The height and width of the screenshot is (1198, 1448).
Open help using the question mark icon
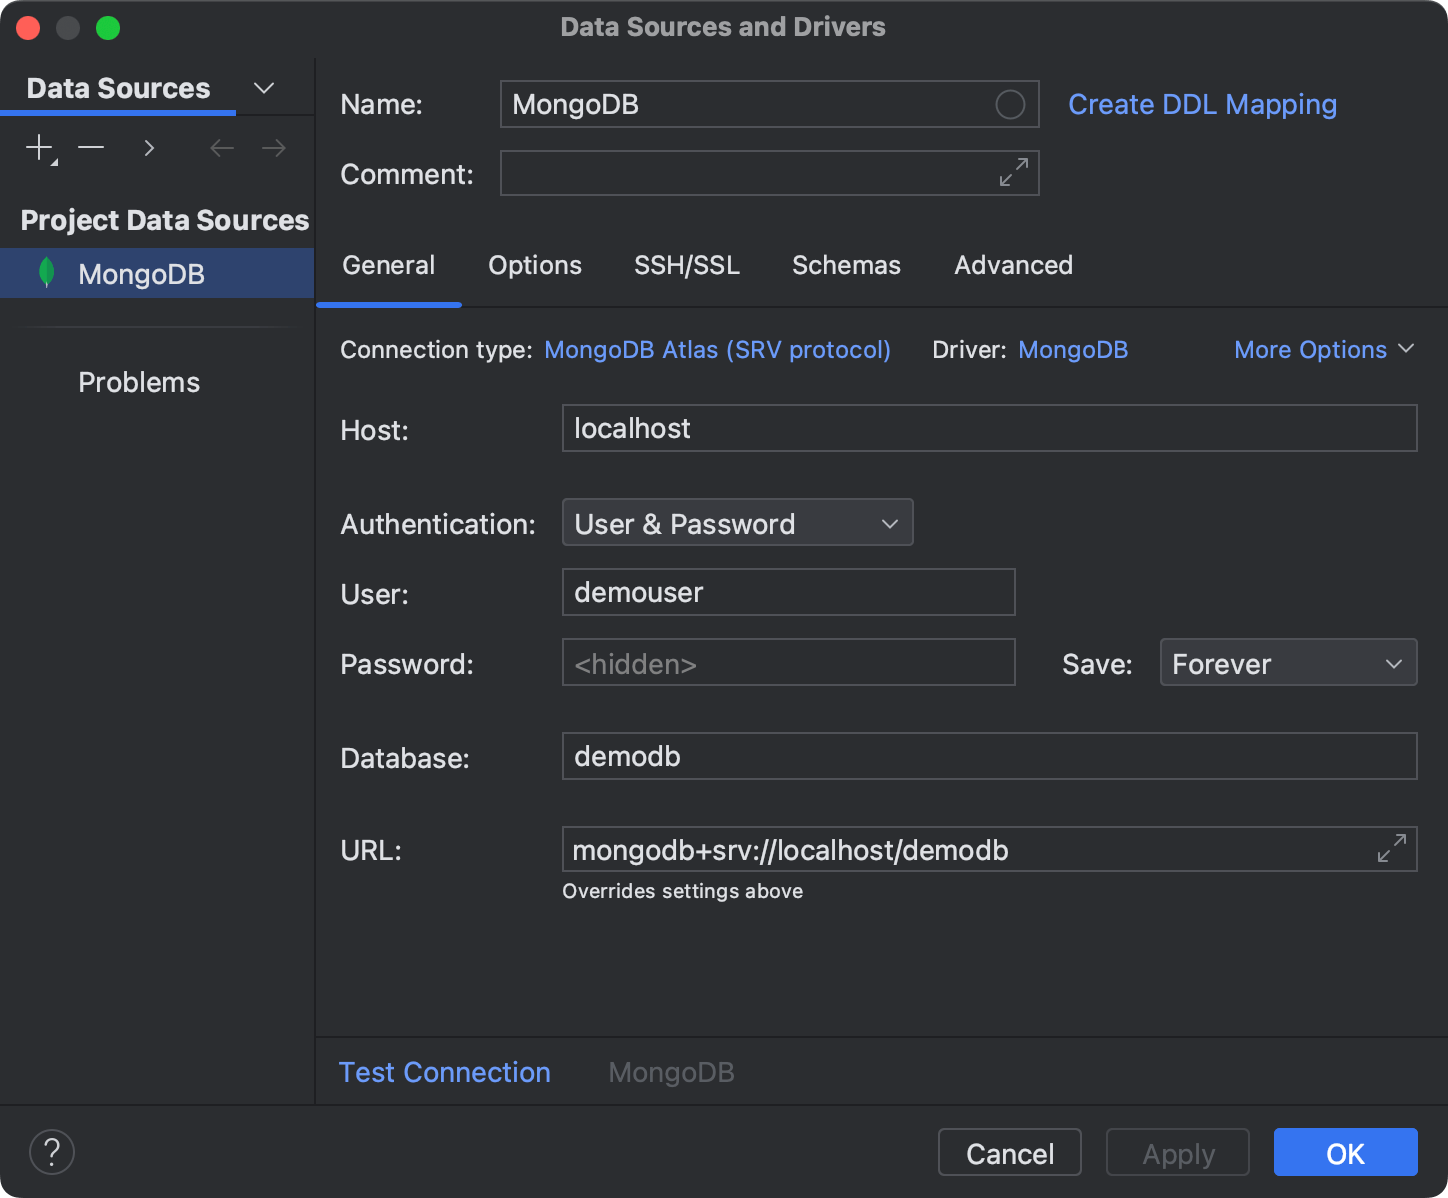(52, 1152)
